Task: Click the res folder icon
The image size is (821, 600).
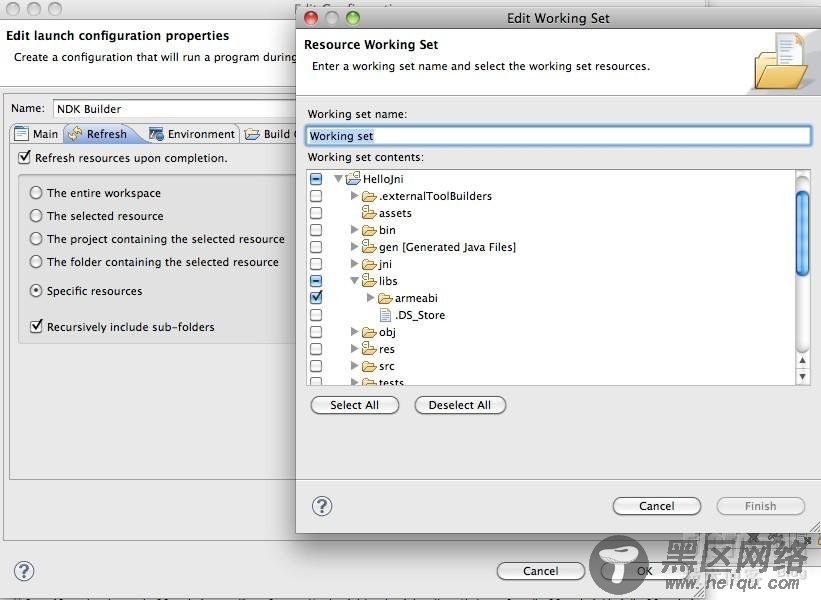Action: click(369, 349)
